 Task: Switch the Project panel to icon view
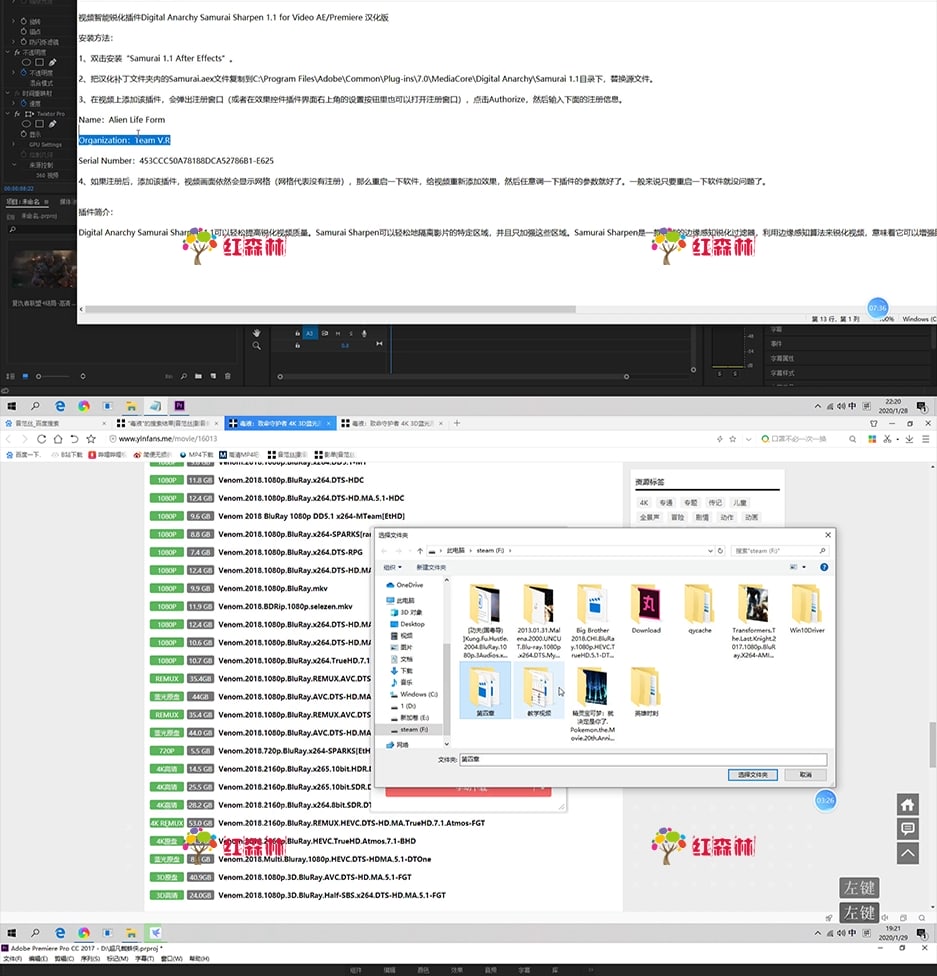click(x=25, y=376)
